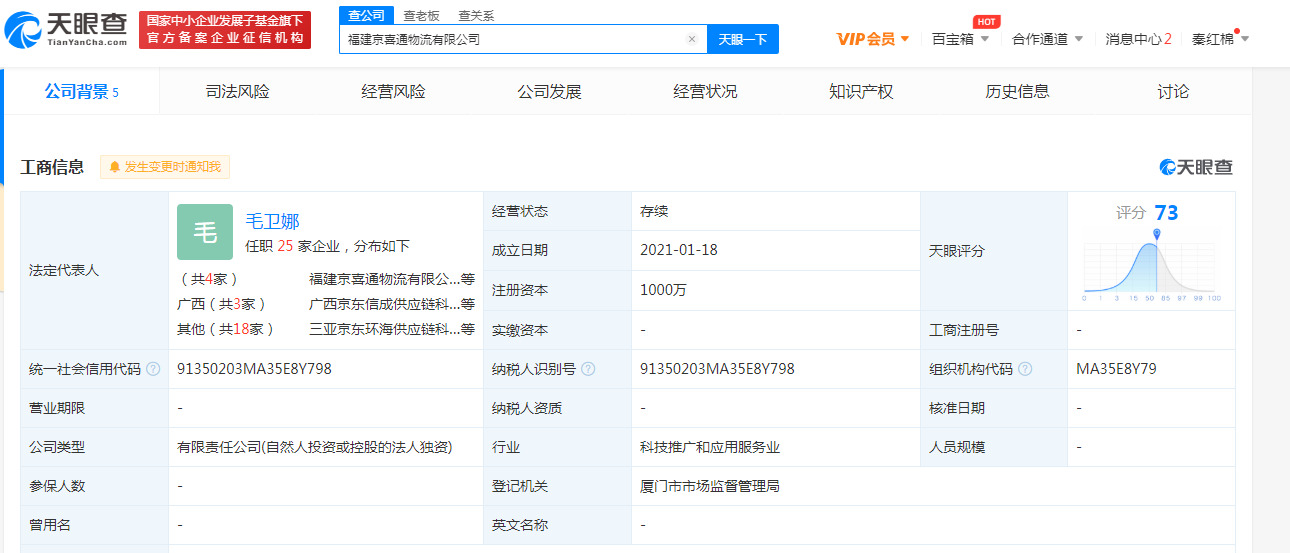Select the 公司发展 tab

tap(549, 92)
